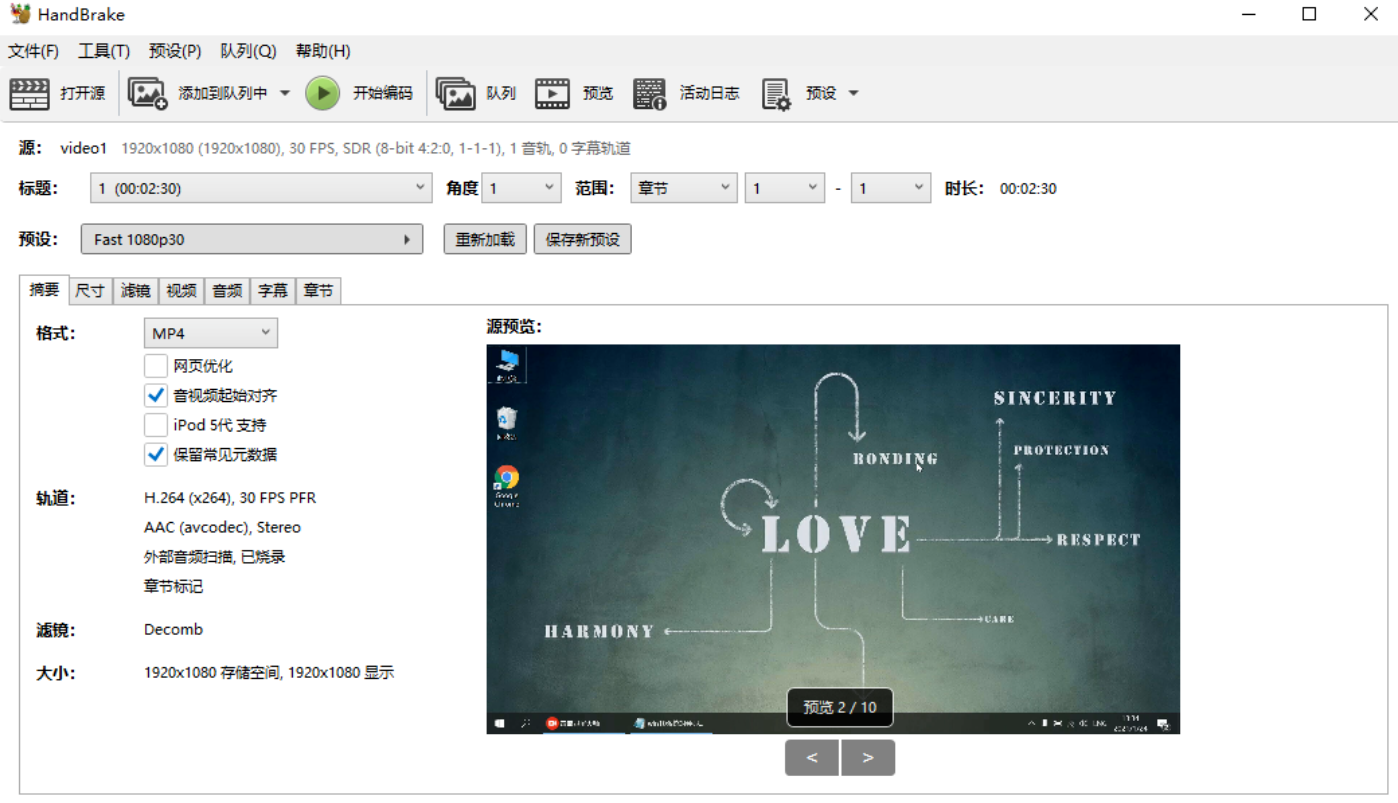Go to next preview image with > button
Viewport: 1398px width, 803px height.
tap(868, 758)
